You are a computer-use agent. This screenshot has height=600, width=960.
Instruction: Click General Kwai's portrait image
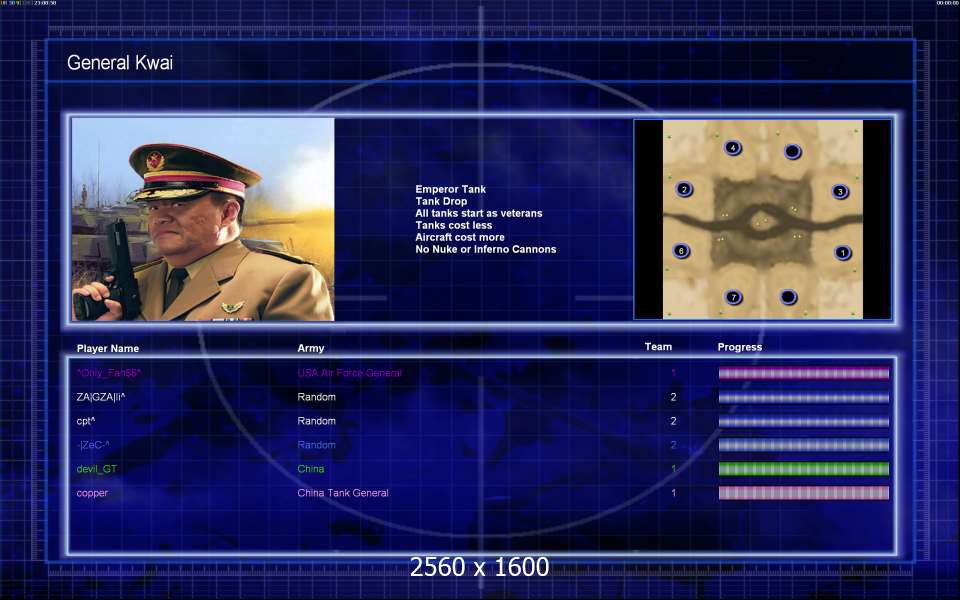click(x=203, y=219)
